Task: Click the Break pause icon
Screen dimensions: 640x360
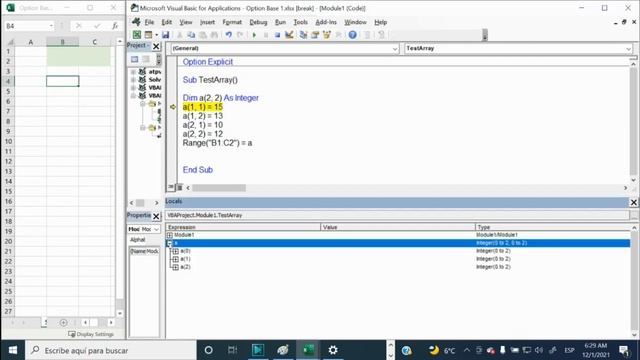Action: (266, 35)
